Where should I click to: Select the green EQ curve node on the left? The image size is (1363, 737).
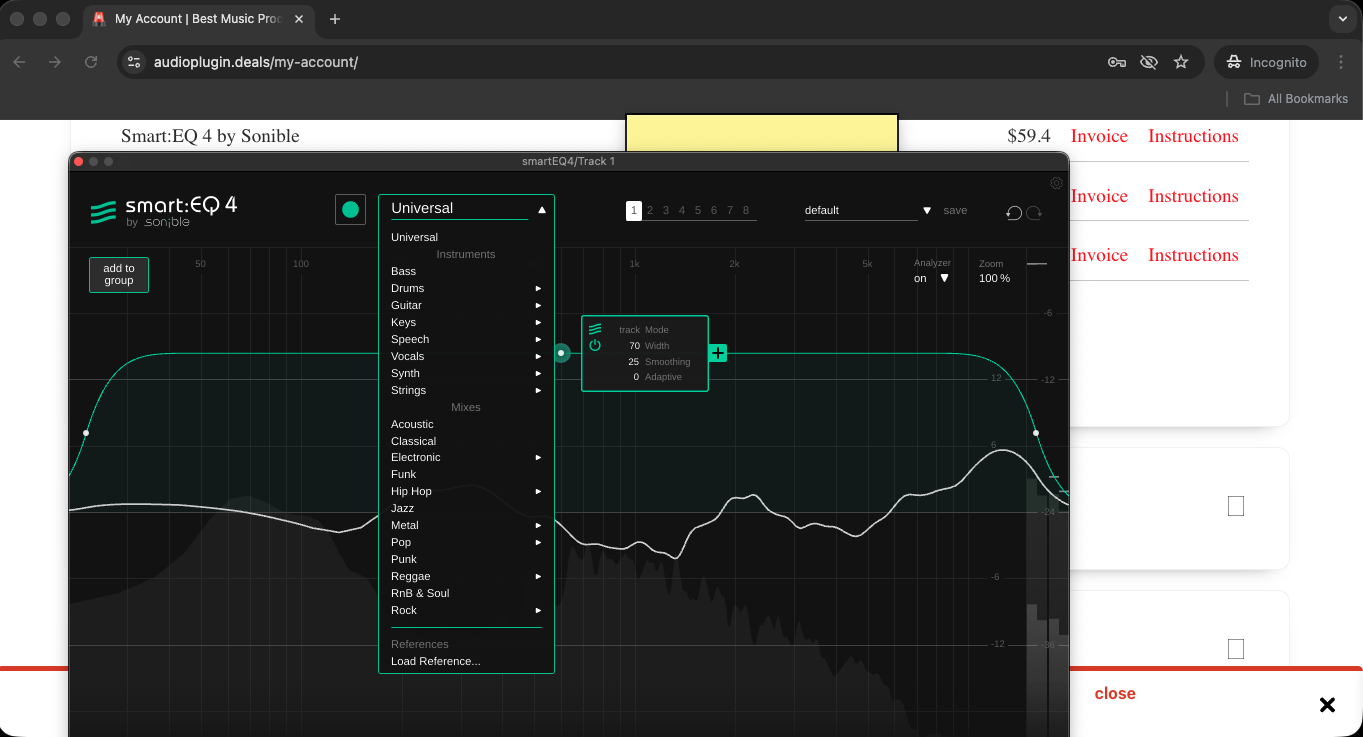[85, 433]
